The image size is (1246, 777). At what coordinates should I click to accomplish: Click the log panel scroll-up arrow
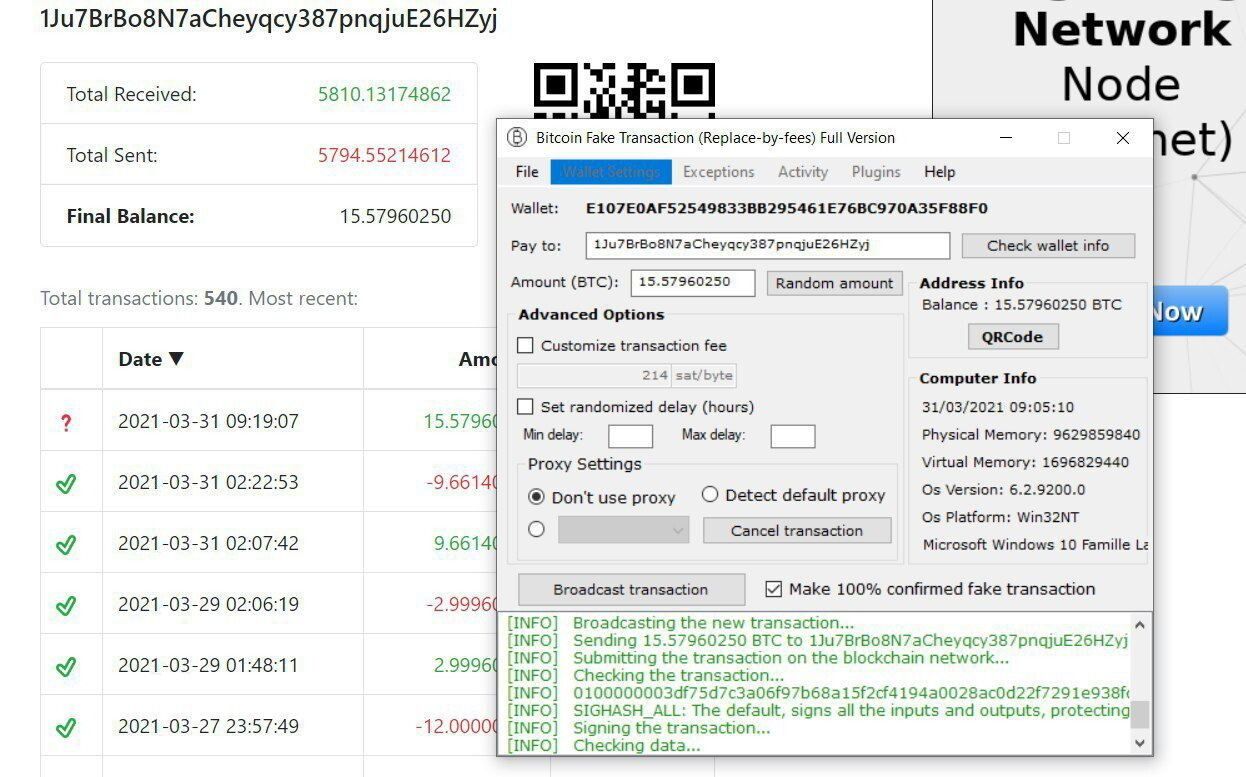pos(1139,625)
